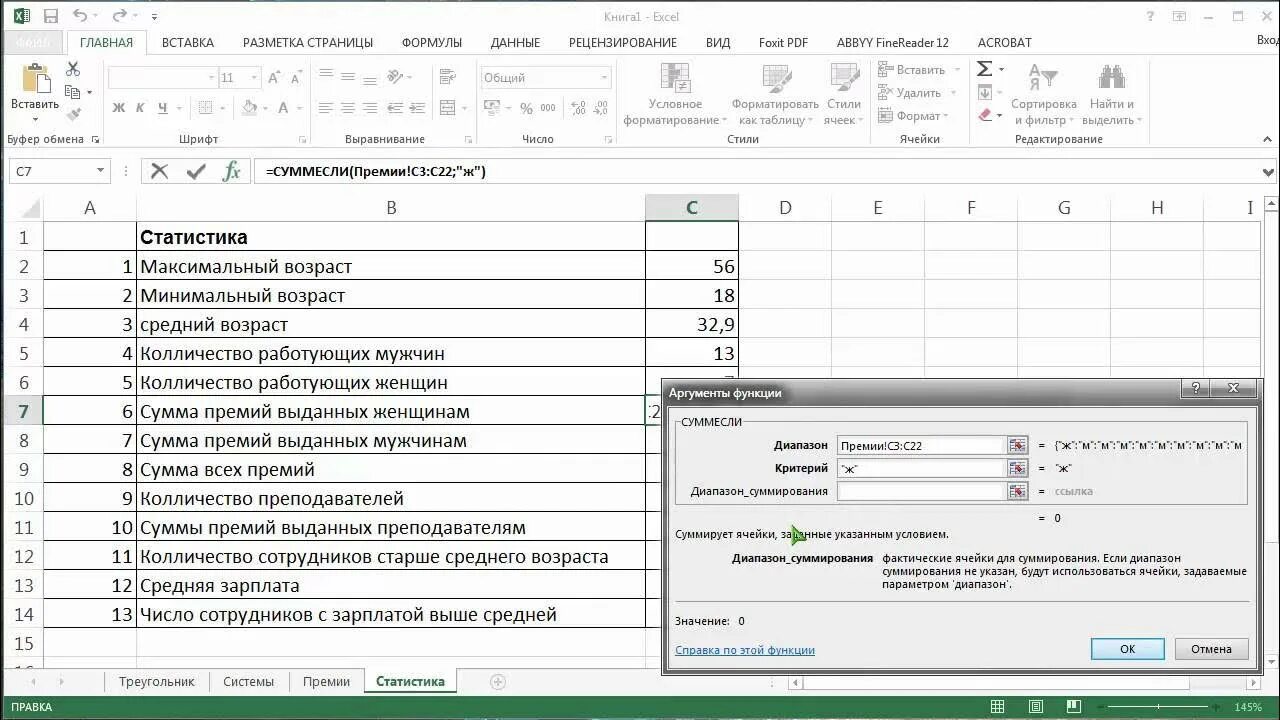Add a new sheet with plus icon
This screenshot has height=720, width=1280.
point(498,681)
